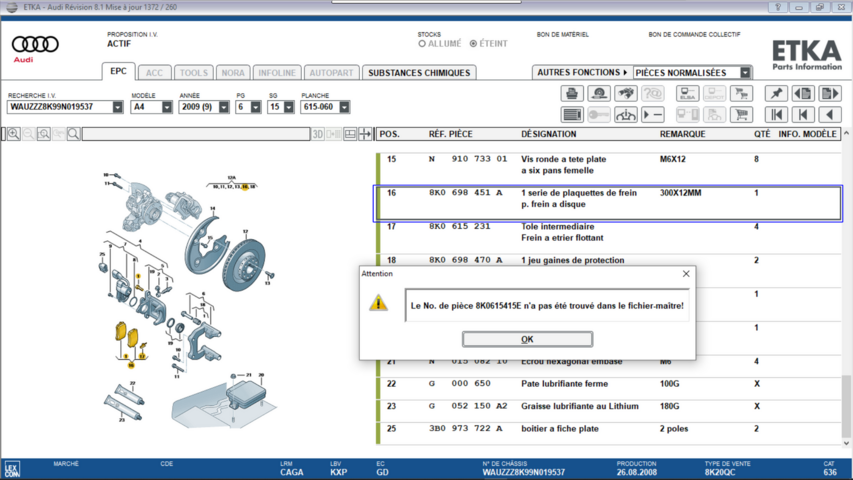Click the plain left triangle arrow icon
853x480 pixels.
pos(830,115)
